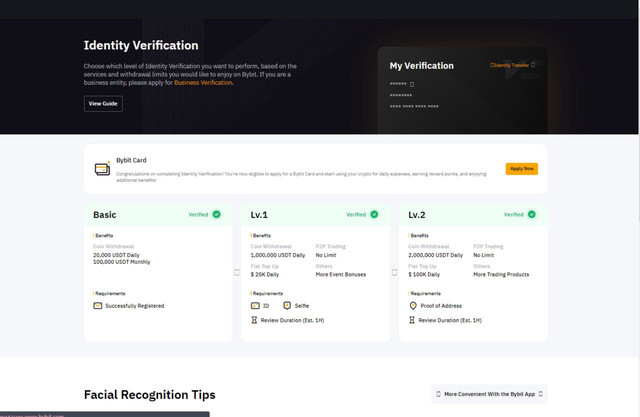Click the envelope icon beside Successfully Registered
The image size is (640, 417).
pyautogui.click(x=98, y=306)
